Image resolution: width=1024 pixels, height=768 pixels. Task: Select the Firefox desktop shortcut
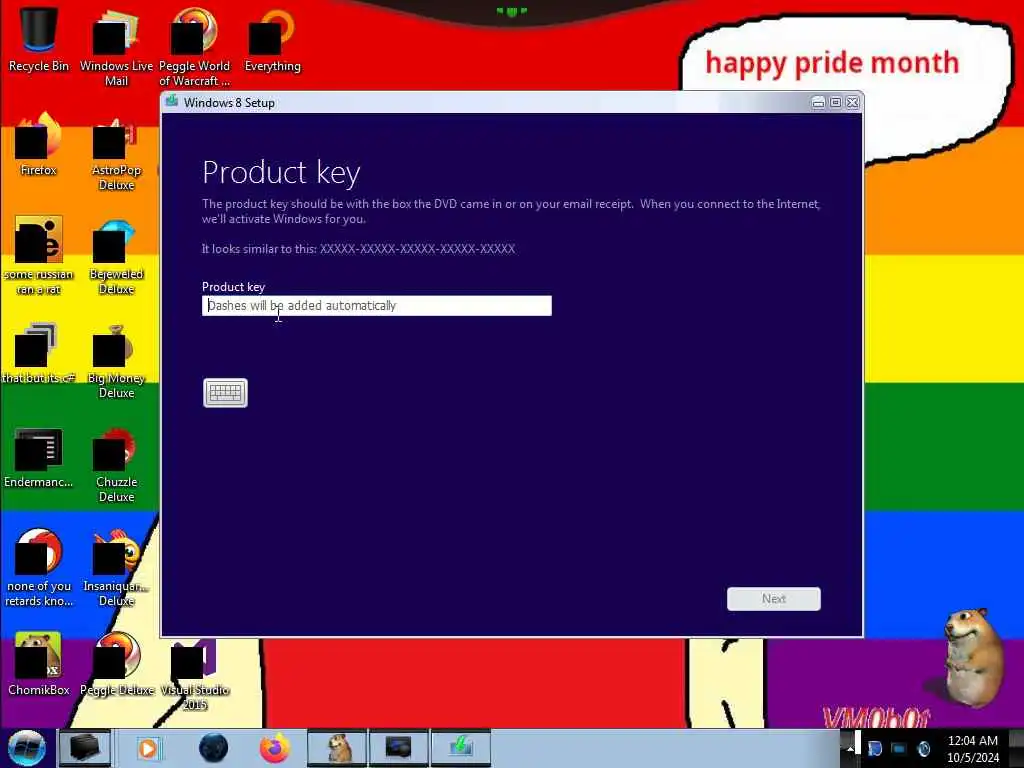click(x=39, y=144)
